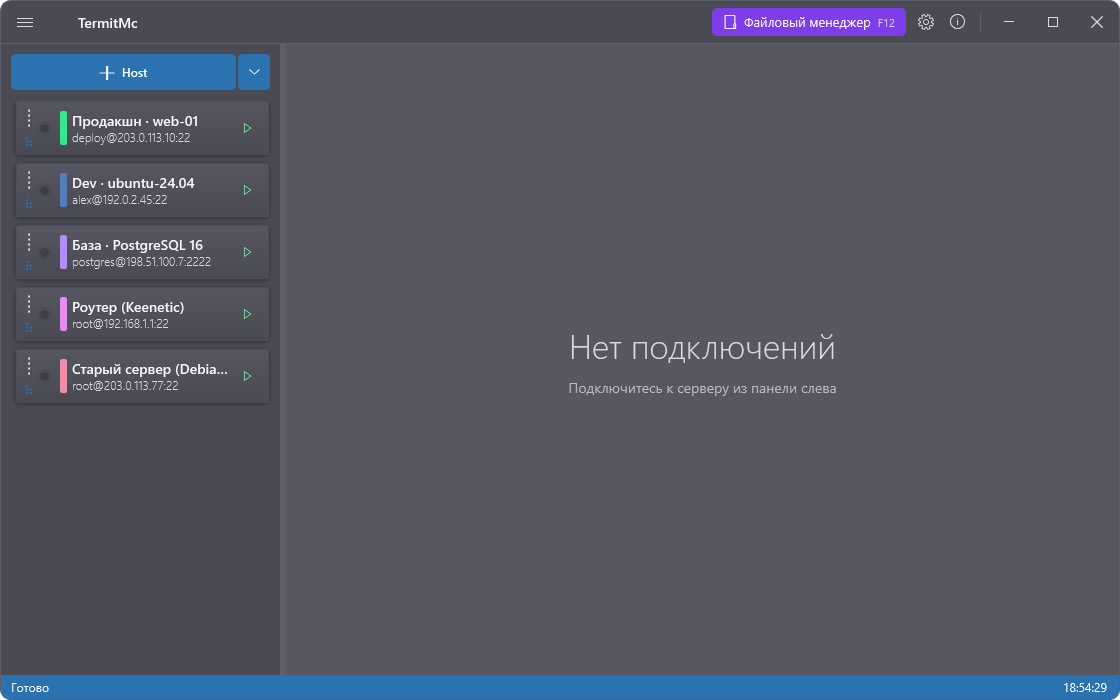Click pink color bar of Старый сервер
The width and height of the screenshot is (1120, 700).
(64, 376)
